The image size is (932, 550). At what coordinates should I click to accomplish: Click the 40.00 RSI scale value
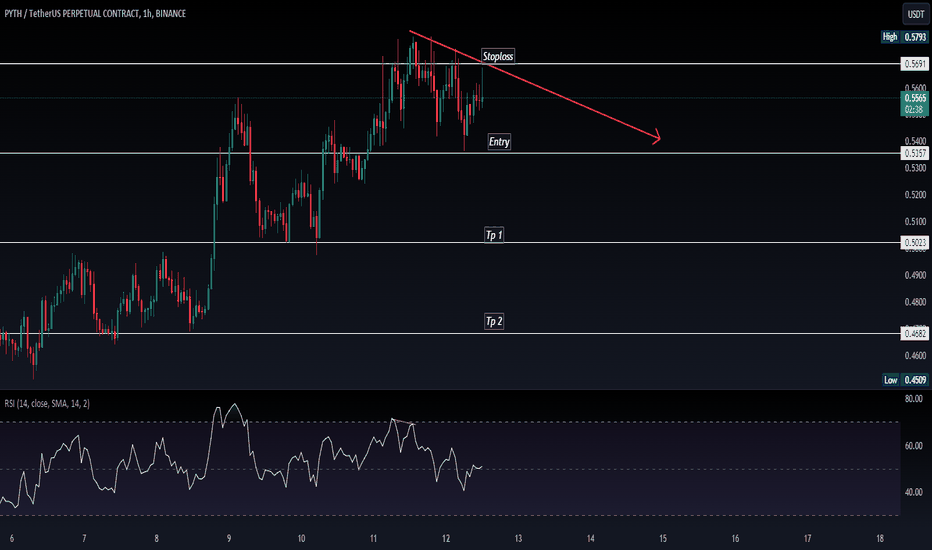click(x=914, y=492)
